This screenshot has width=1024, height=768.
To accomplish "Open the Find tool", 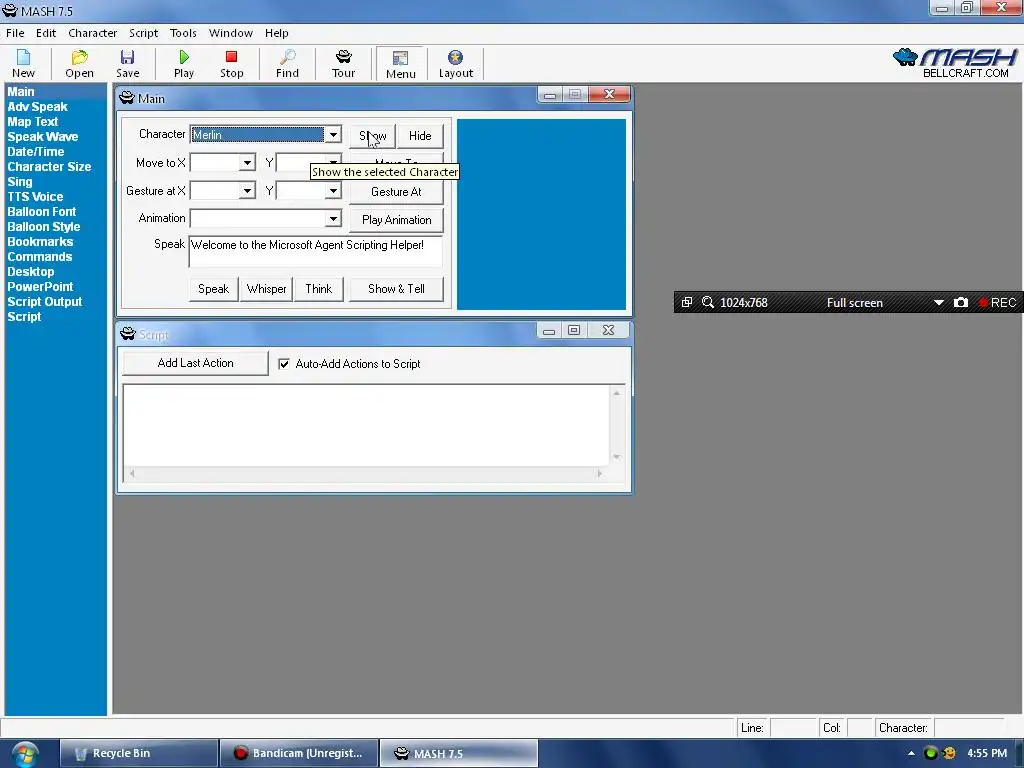I will 287,64.
